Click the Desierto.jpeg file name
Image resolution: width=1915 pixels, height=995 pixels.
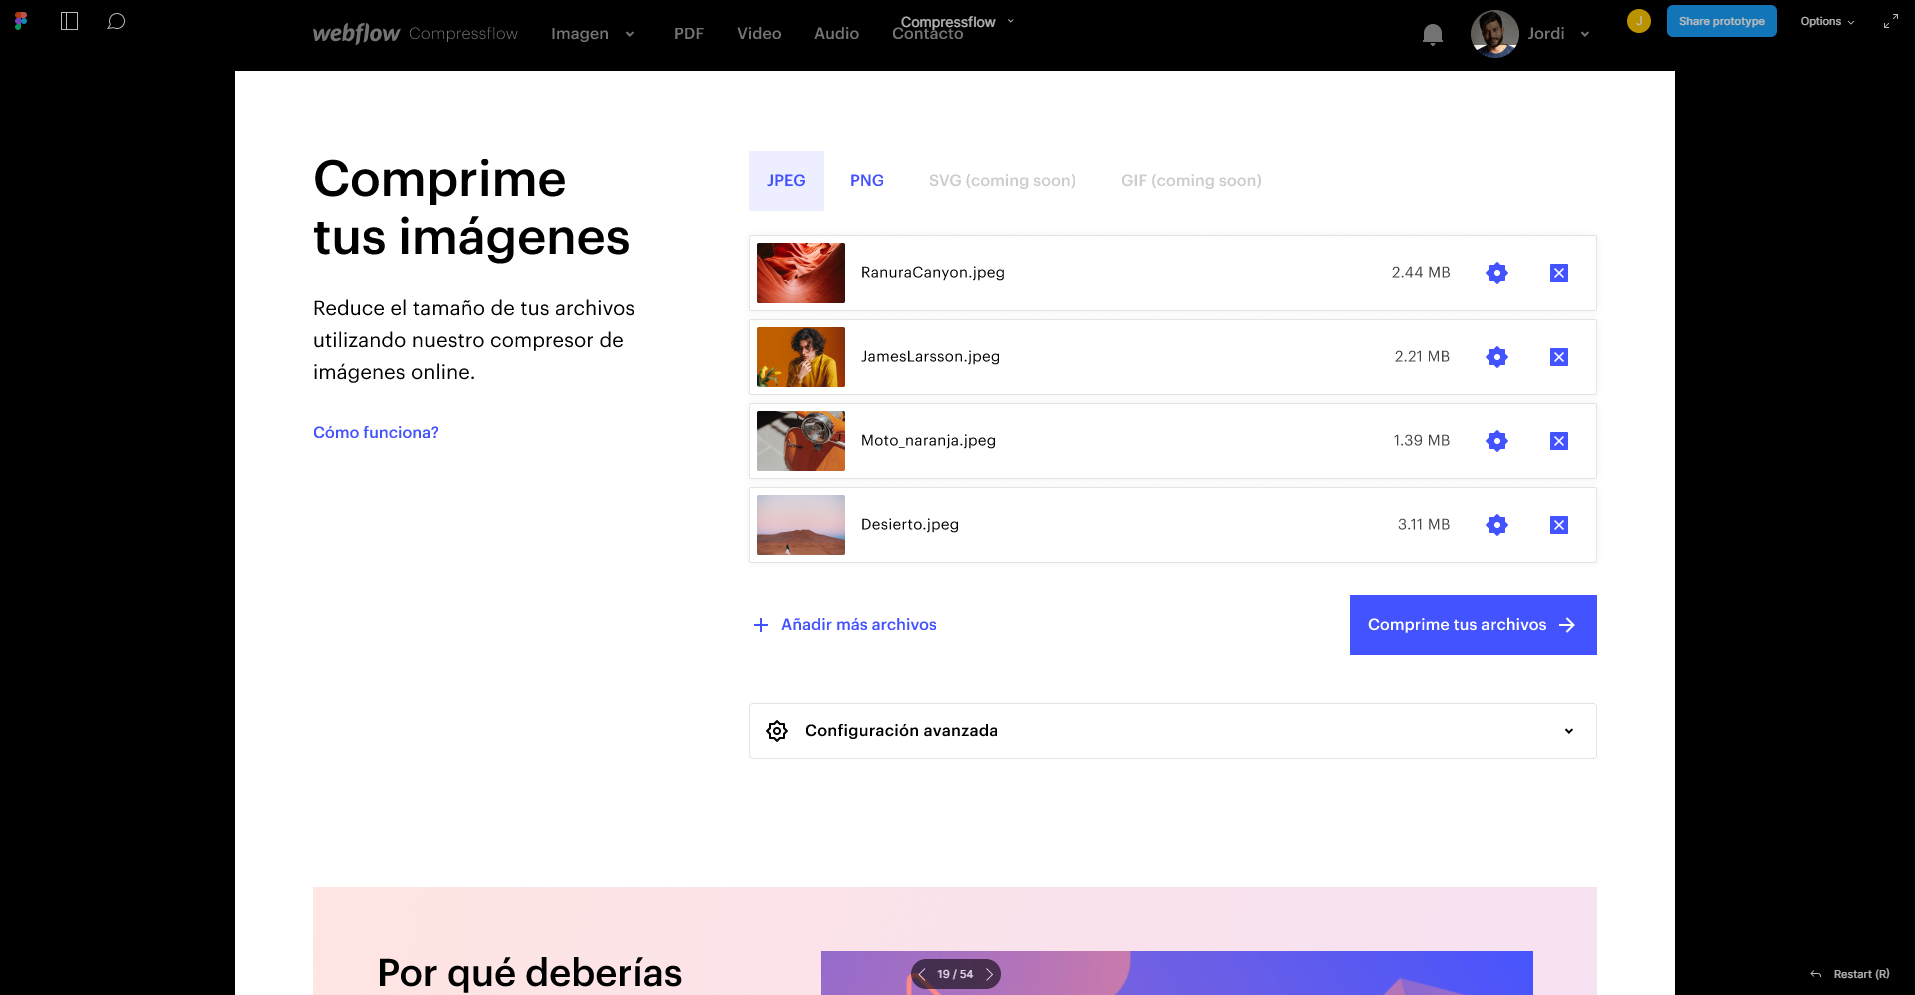point(910,525)
